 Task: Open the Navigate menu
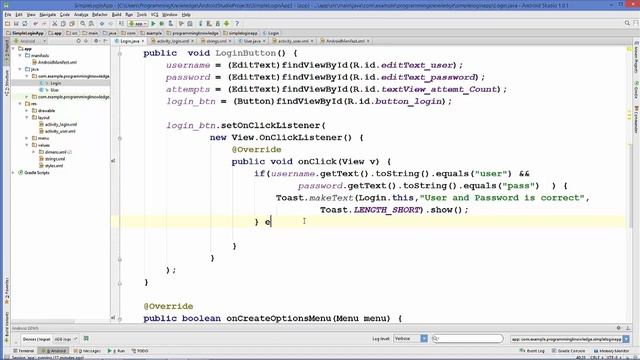click(47, 14)
